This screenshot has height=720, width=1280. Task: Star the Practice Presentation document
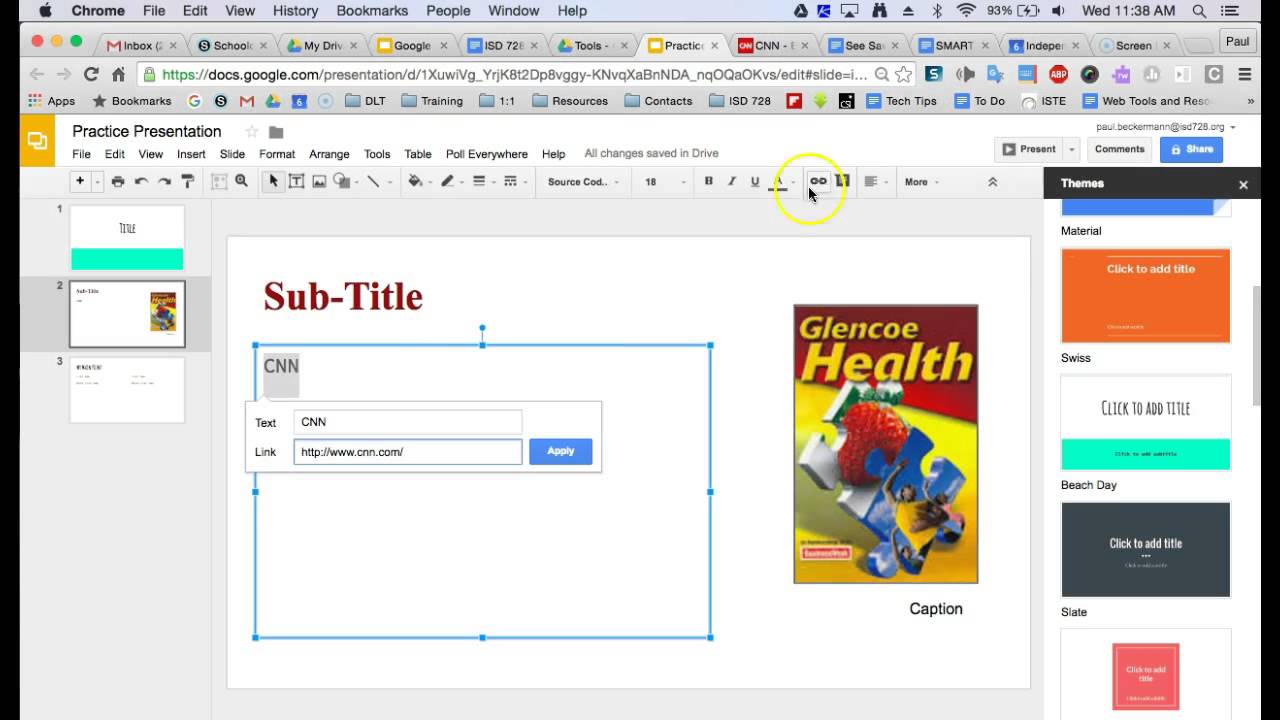click(251, 132)
